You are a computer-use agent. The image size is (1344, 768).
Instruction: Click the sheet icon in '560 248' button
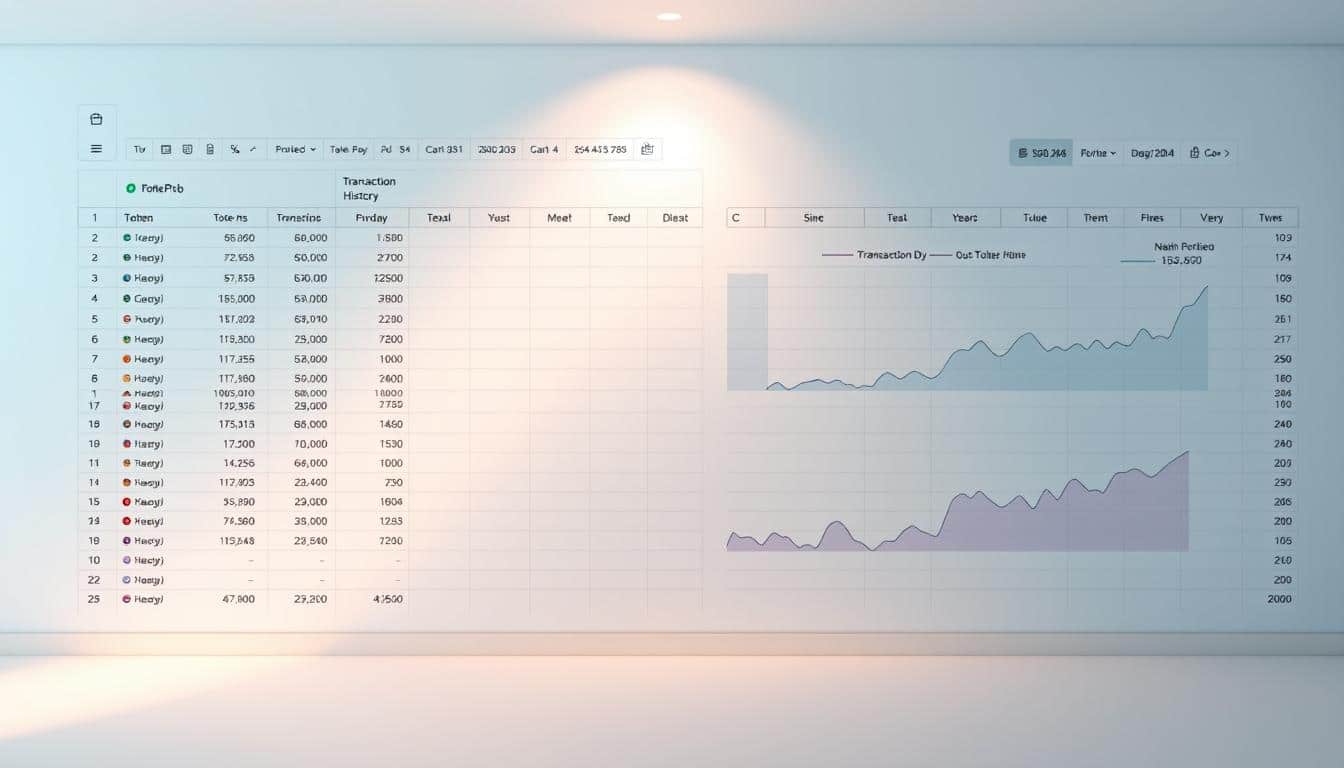tap(1023, 153)
